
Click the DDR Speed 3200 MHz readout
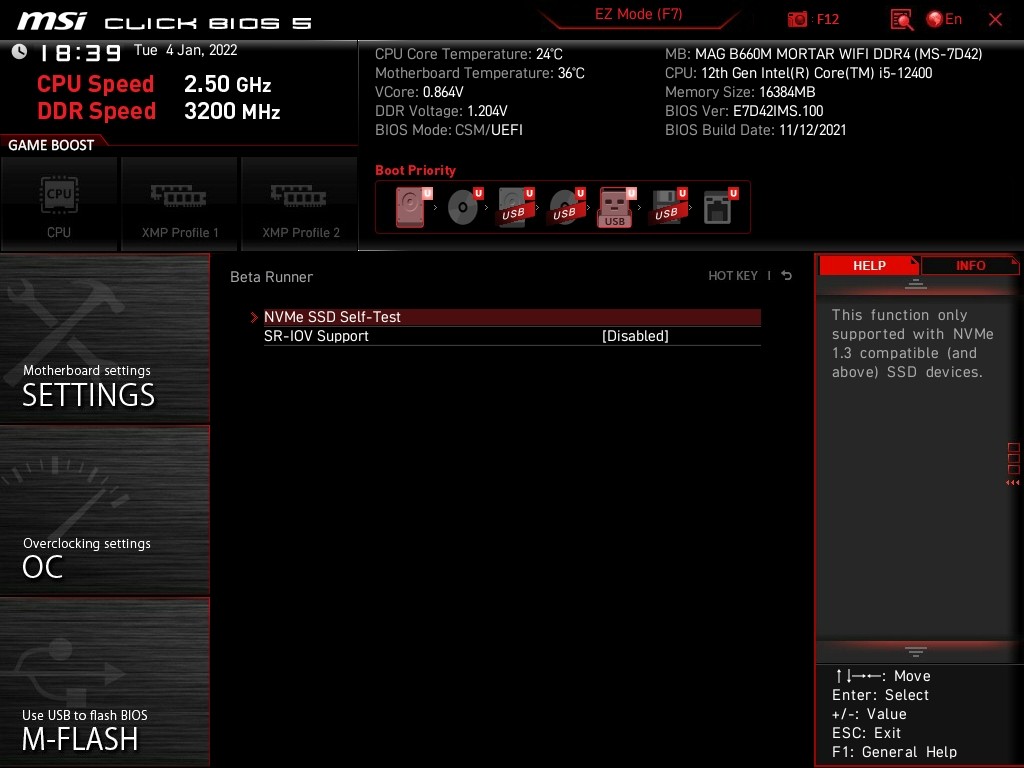[159, 111]
